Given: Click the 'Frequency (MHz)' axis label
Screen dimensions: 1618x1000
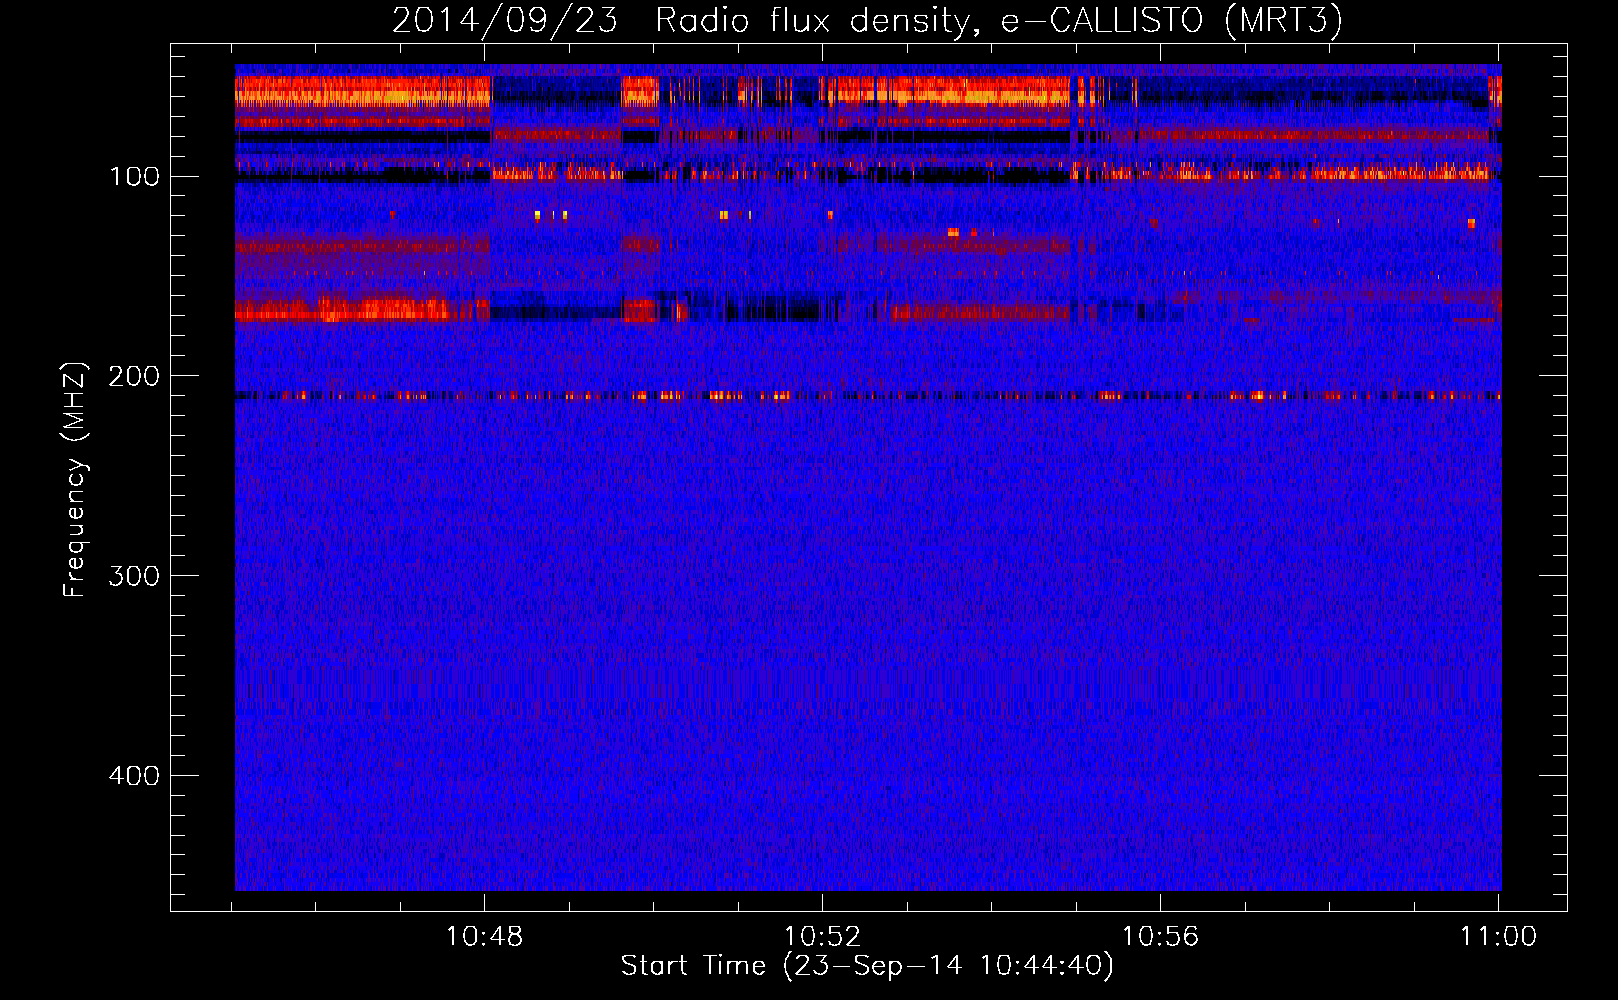Looking at the screenshot, I should pos(75,479).
